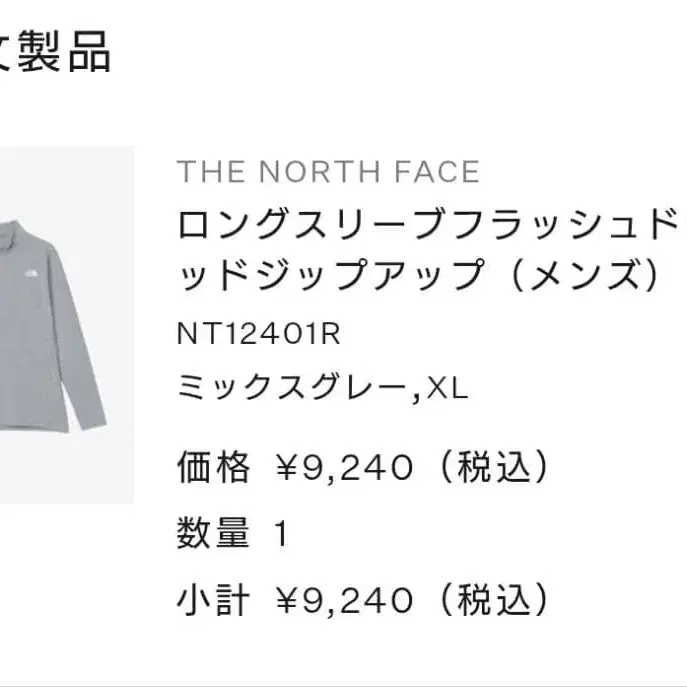The width and height of the screenshot is (687, 687).
Task: Click the white logo on the shirt image
Action: [x=31, y=275]
